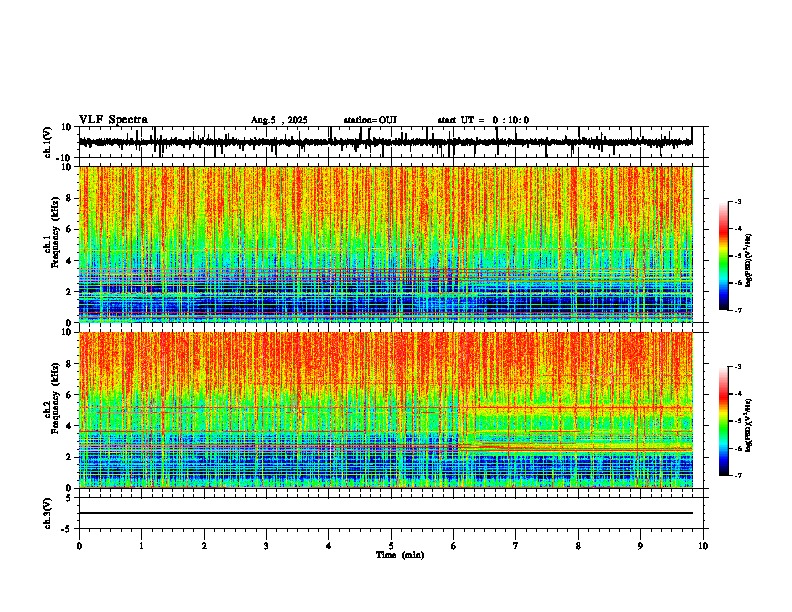Viewport: 792px width, 612px height.
Task: Click the ch.1 color scale log(PSD) unit label
Action: click(x=749, y=259)
